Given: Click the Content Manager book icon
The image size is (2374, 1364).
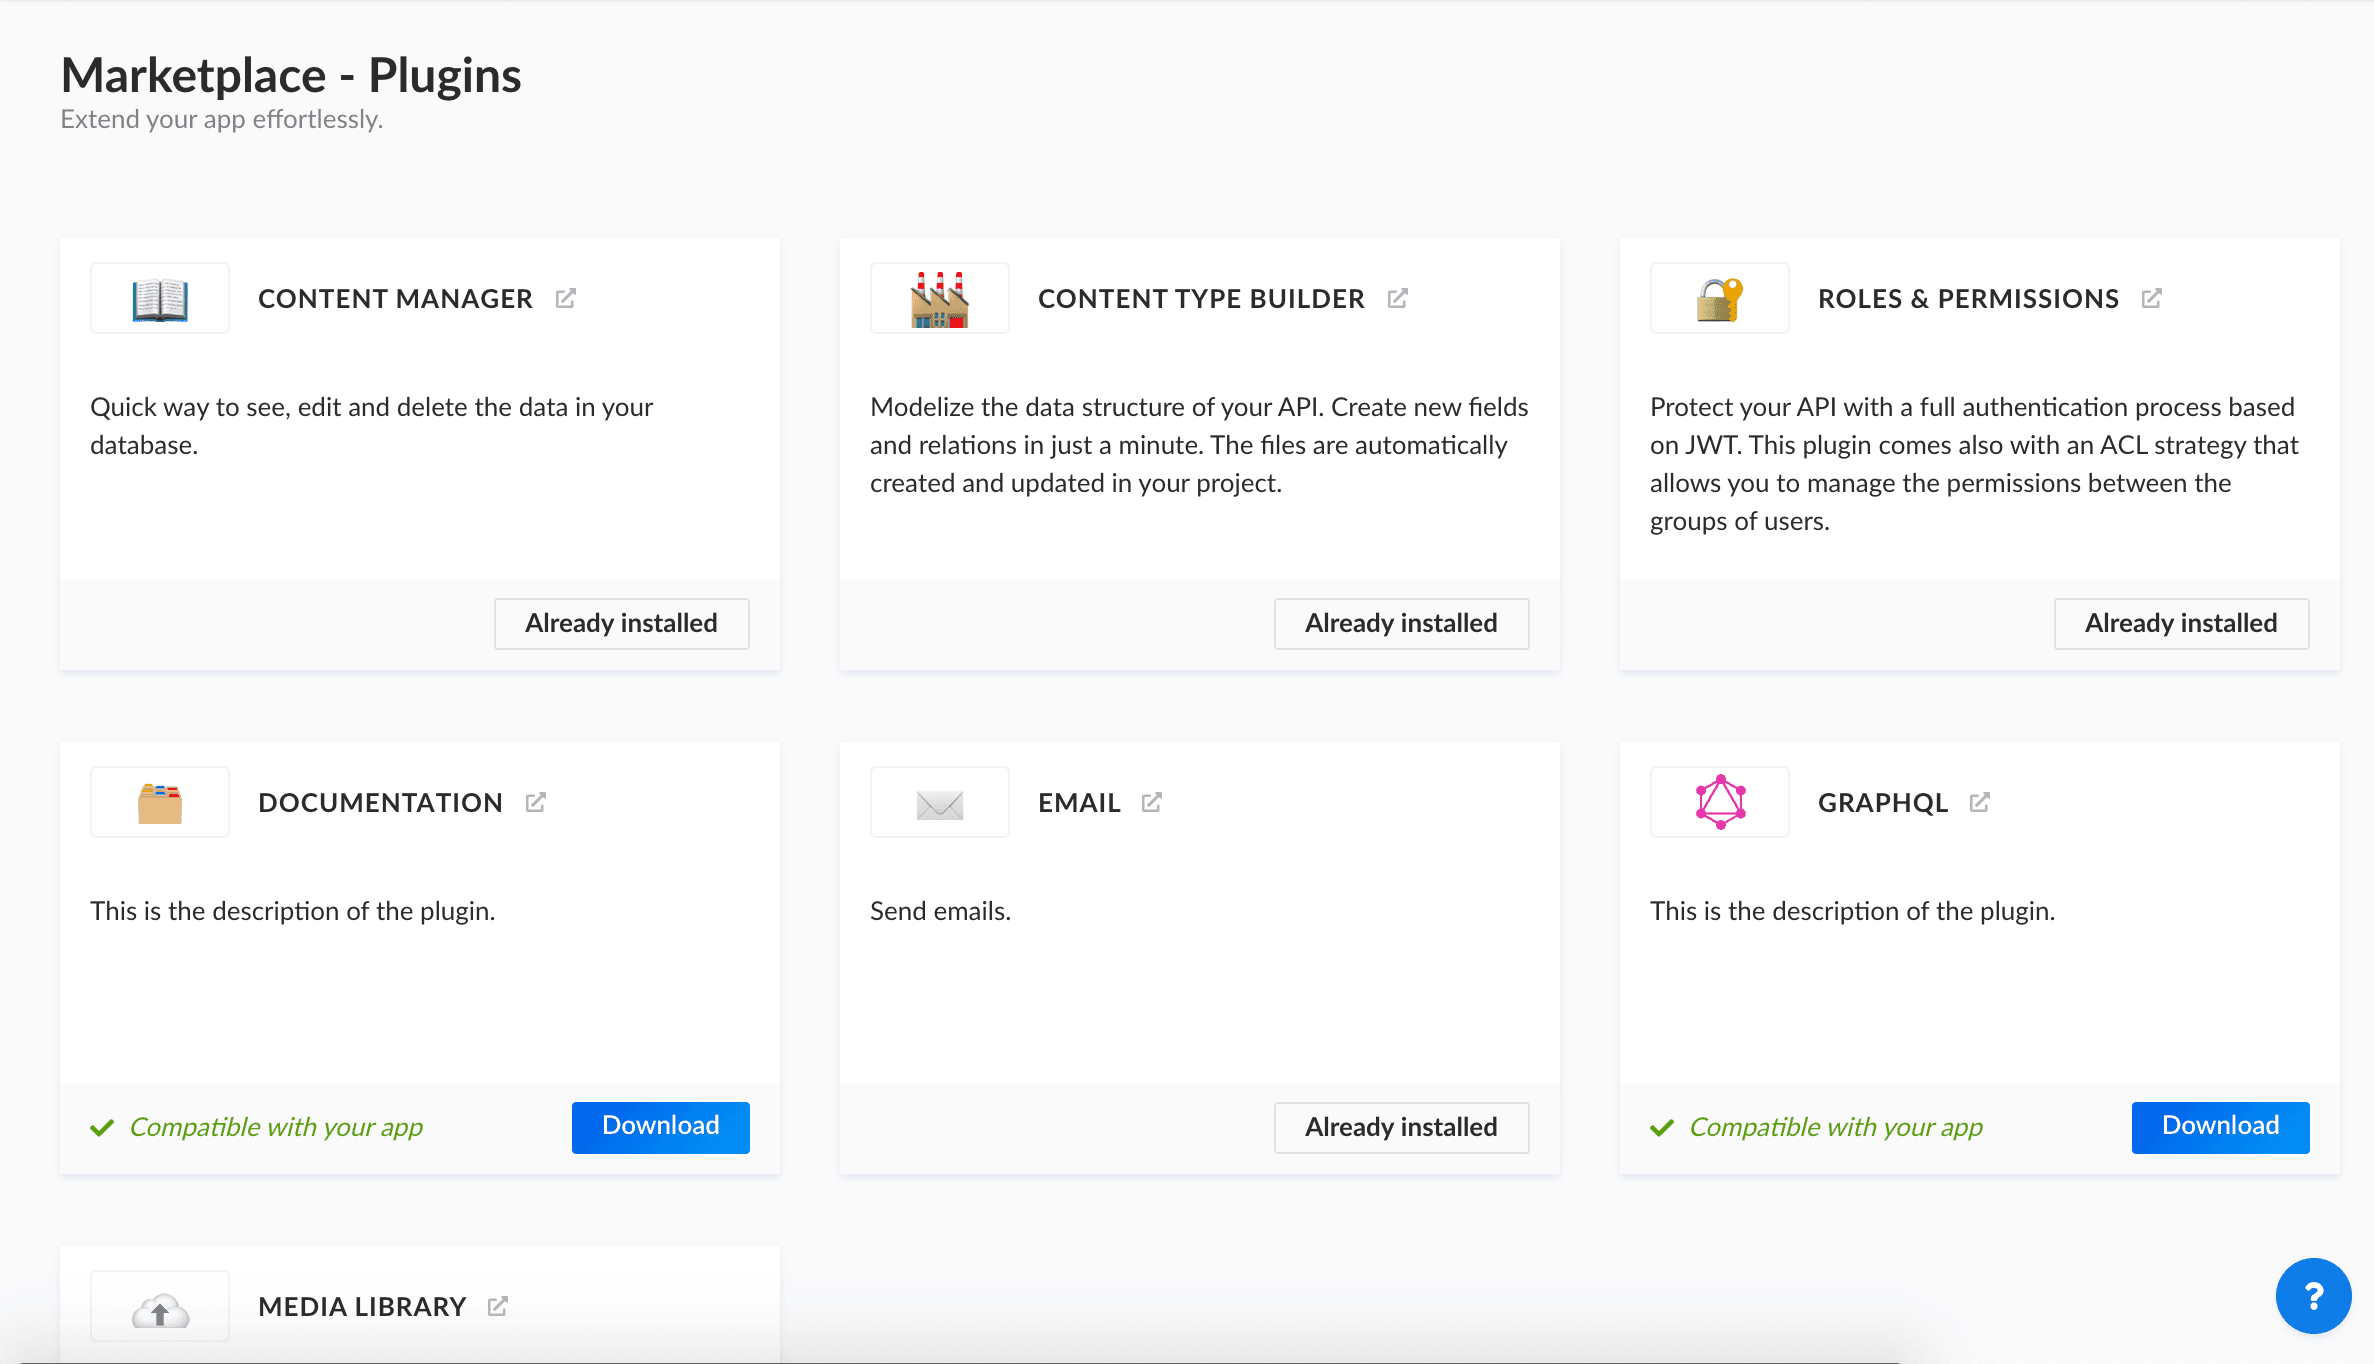Looking at the screenshot, I should (160, 299).
